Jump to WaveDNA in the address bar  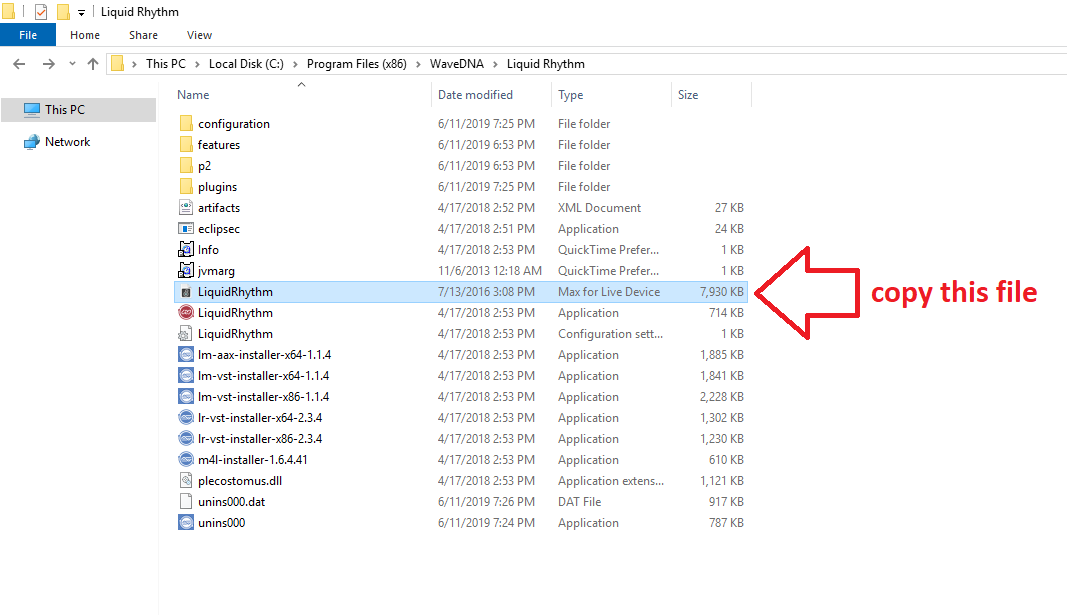(x=457, y=64)
